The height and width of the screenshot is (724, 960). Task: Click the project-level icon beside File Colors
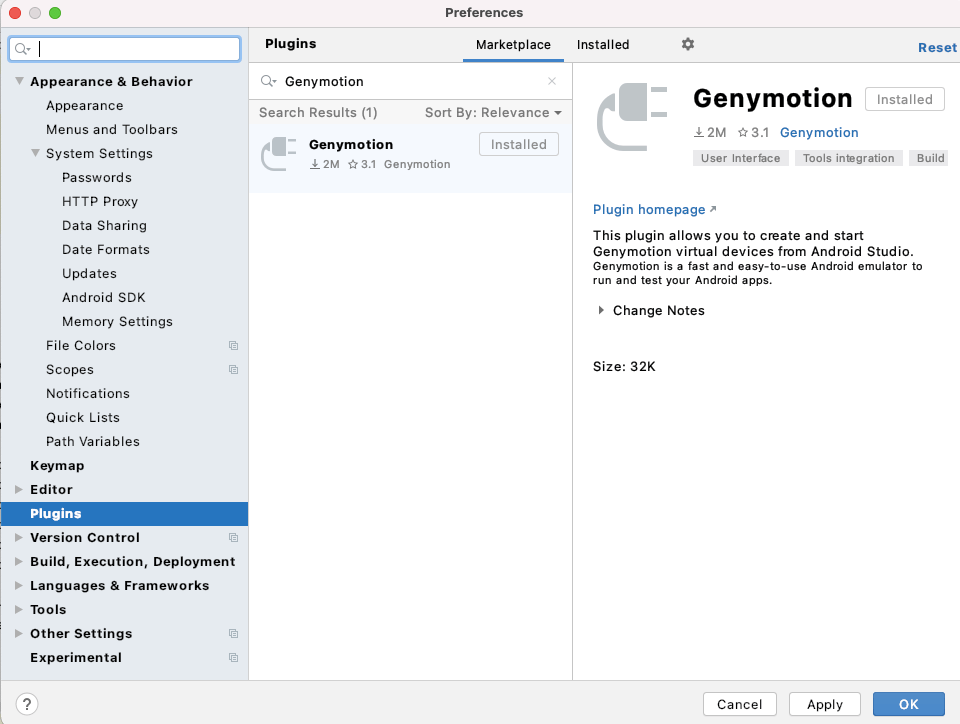pos(232,345)
